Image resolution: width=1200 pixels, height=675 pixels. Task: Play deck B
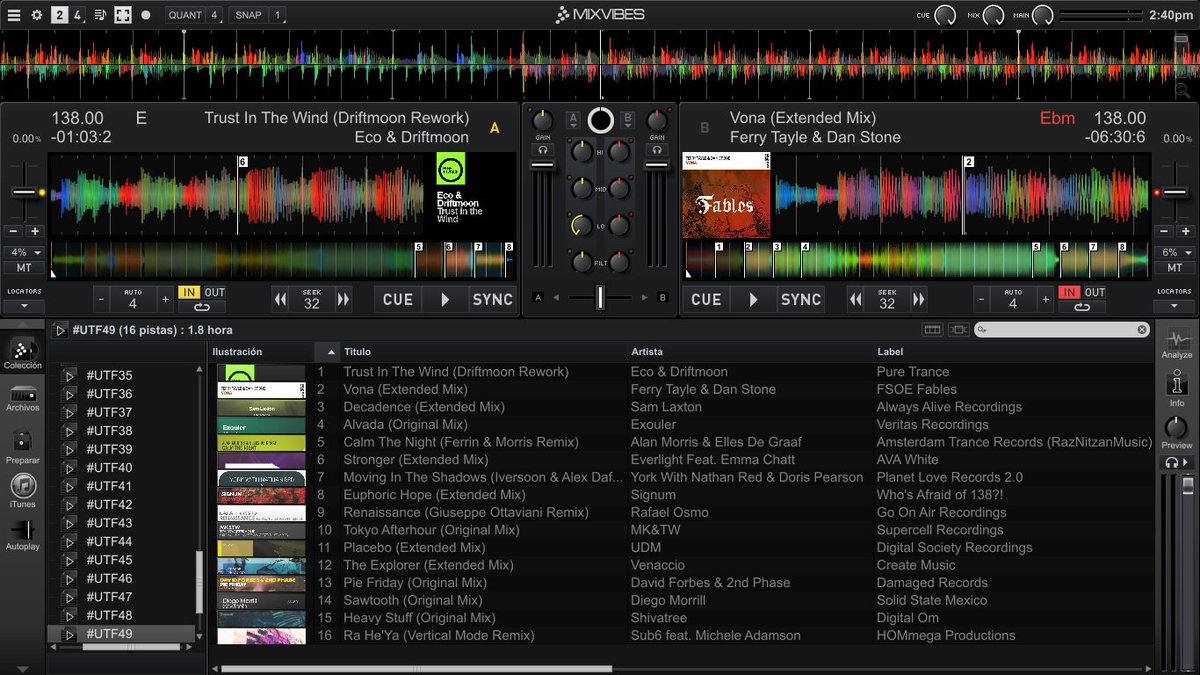click(753, 299)
